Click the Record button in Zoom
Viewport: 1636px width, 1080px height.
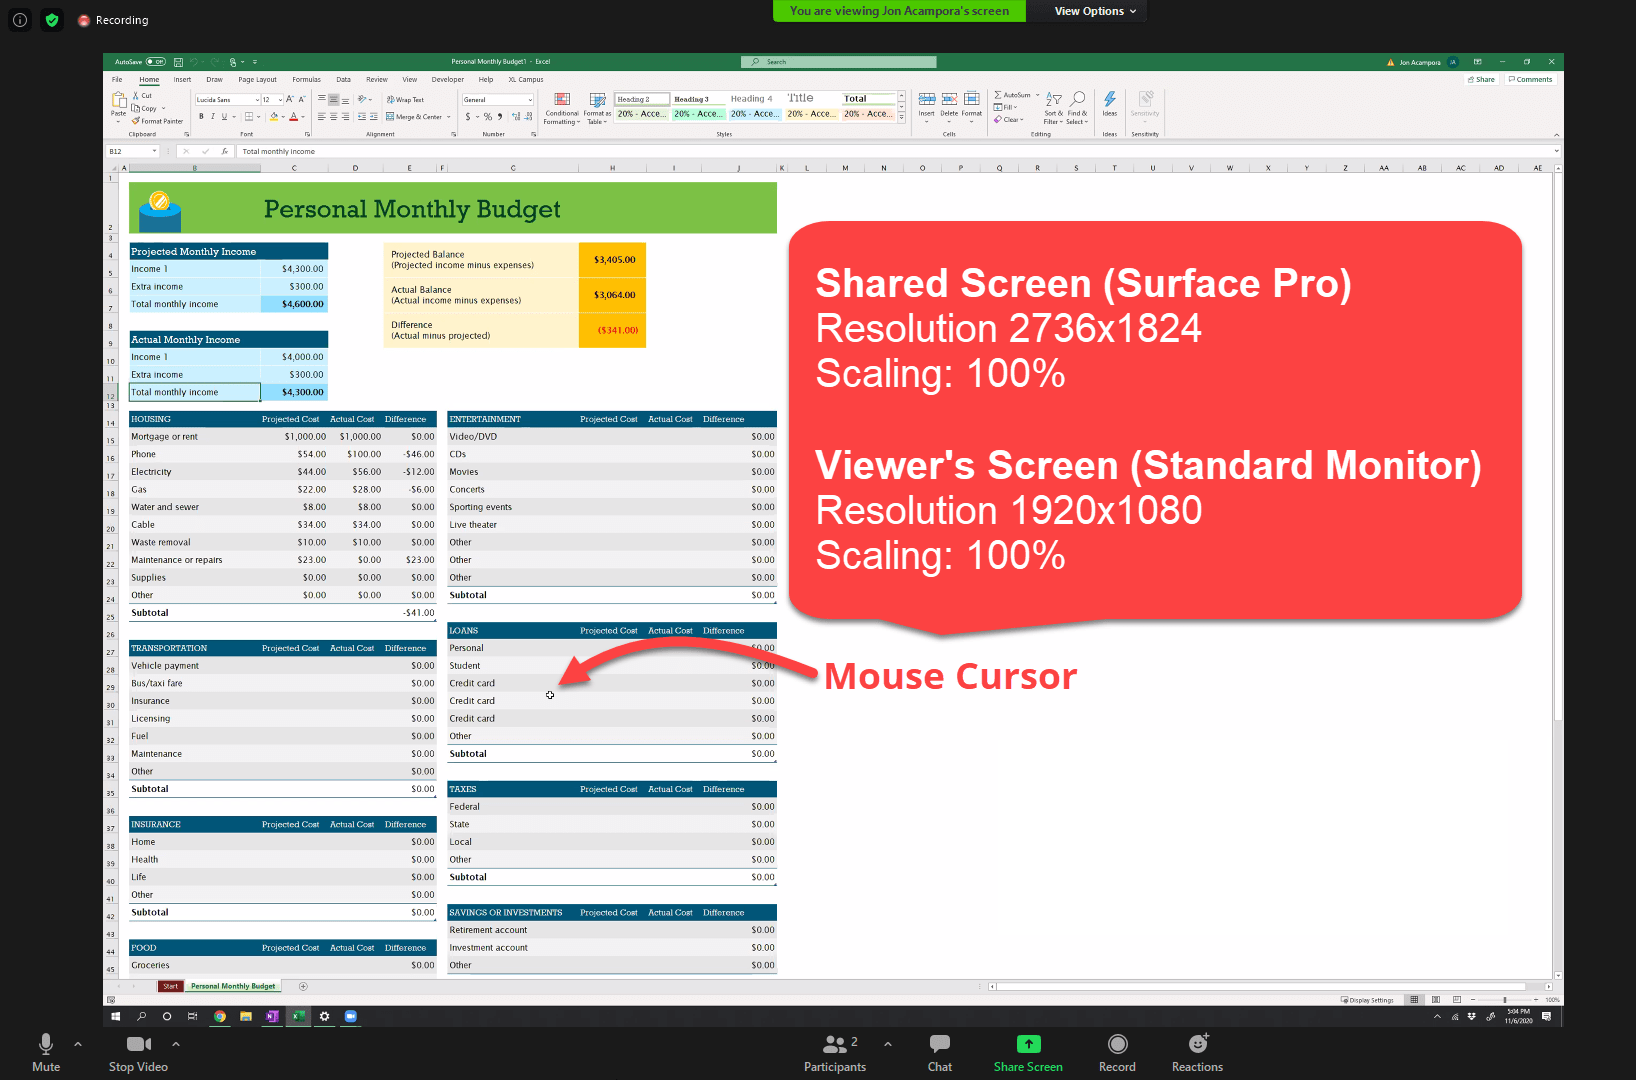click(x=1117, y=1044)
